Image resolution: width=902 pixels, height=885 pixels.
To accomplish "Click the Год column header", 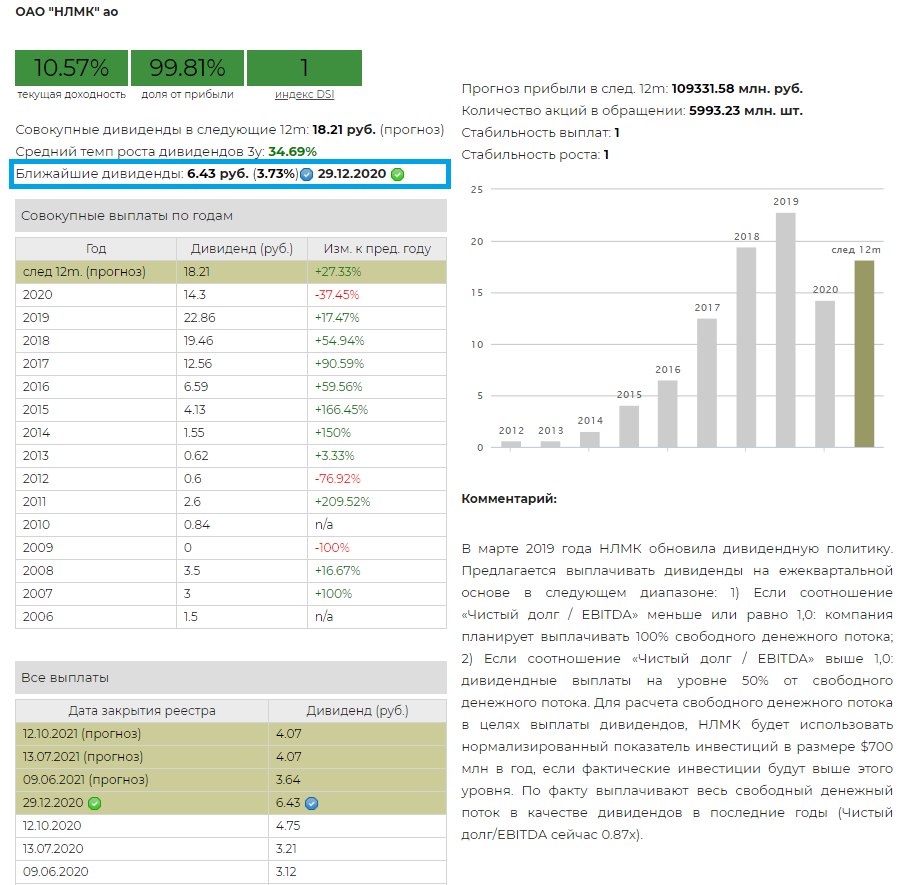I will [x=96, y=249].
